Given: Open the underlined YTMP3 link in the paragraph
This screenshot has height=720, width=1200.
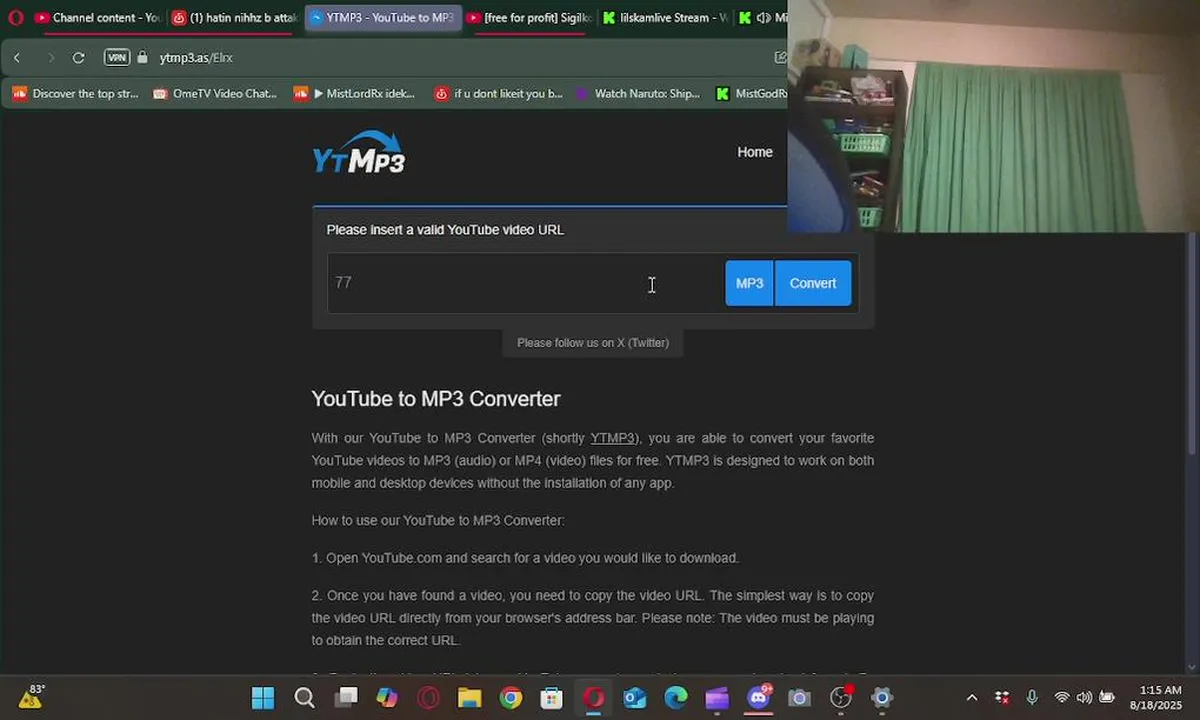Looking at the screenshot, I should tap(612, 438).
